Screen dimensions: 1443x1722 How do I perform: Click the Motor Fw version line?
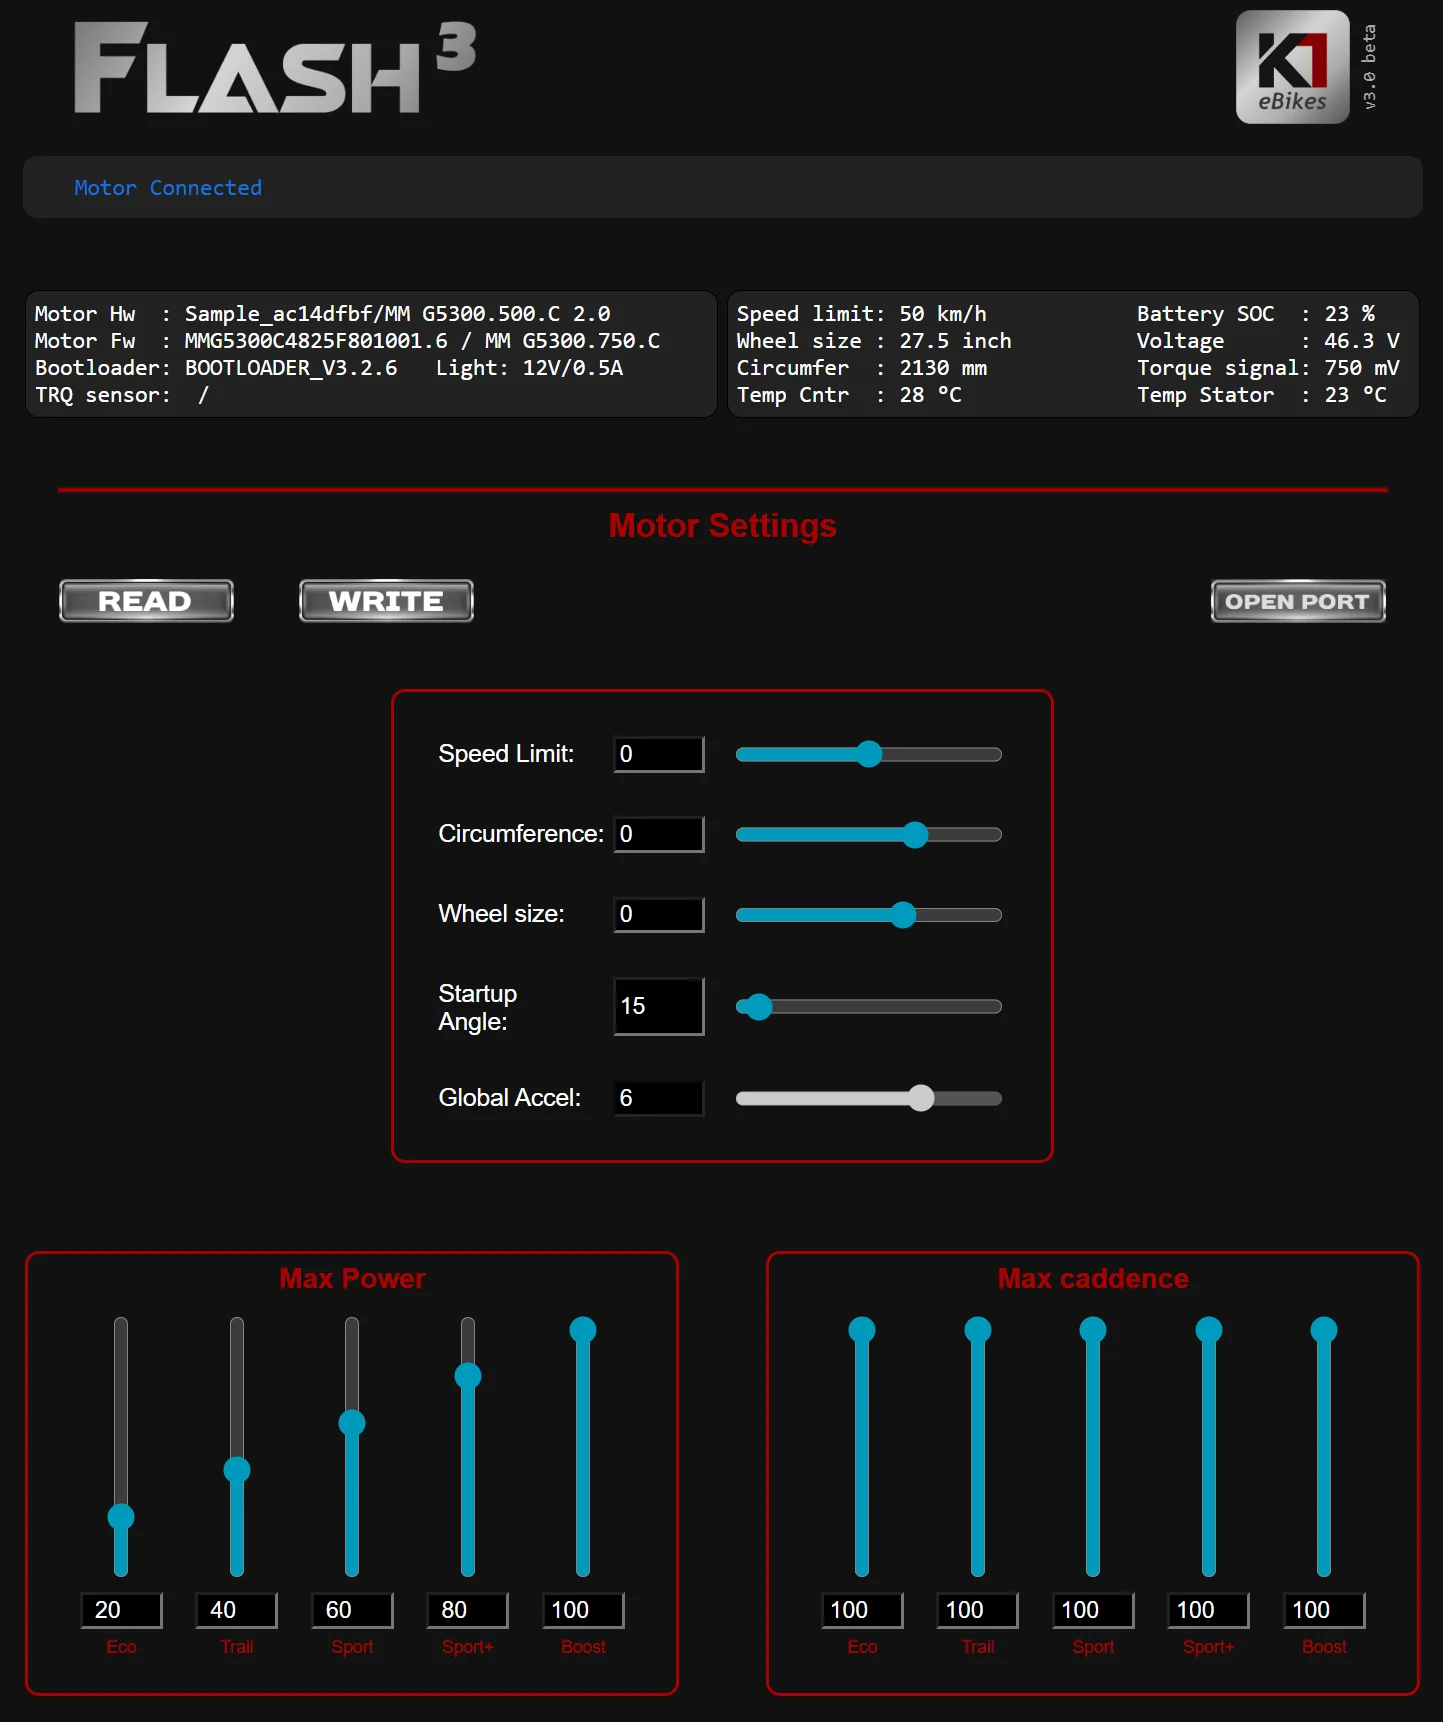click(x=347, y=341)
